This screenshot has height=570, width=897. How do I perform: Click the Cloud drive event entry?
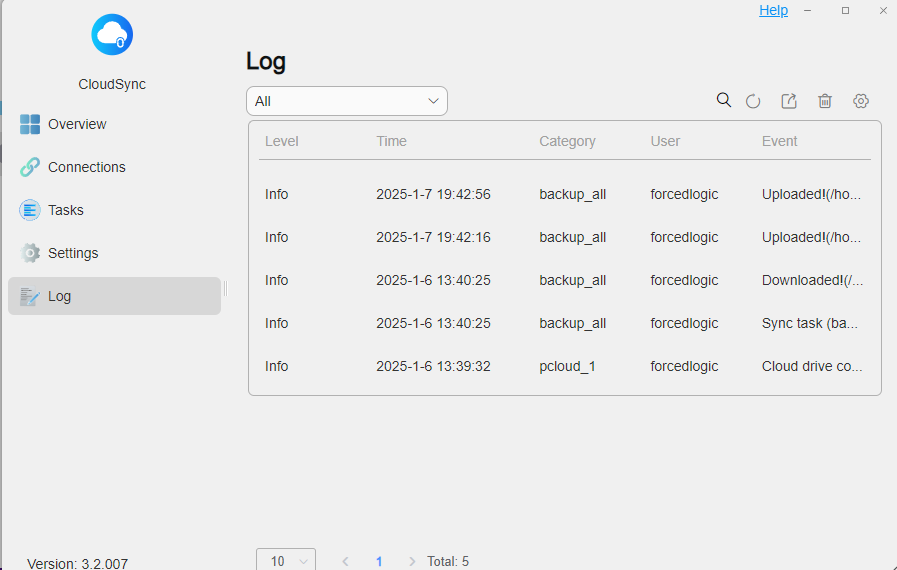812,366
